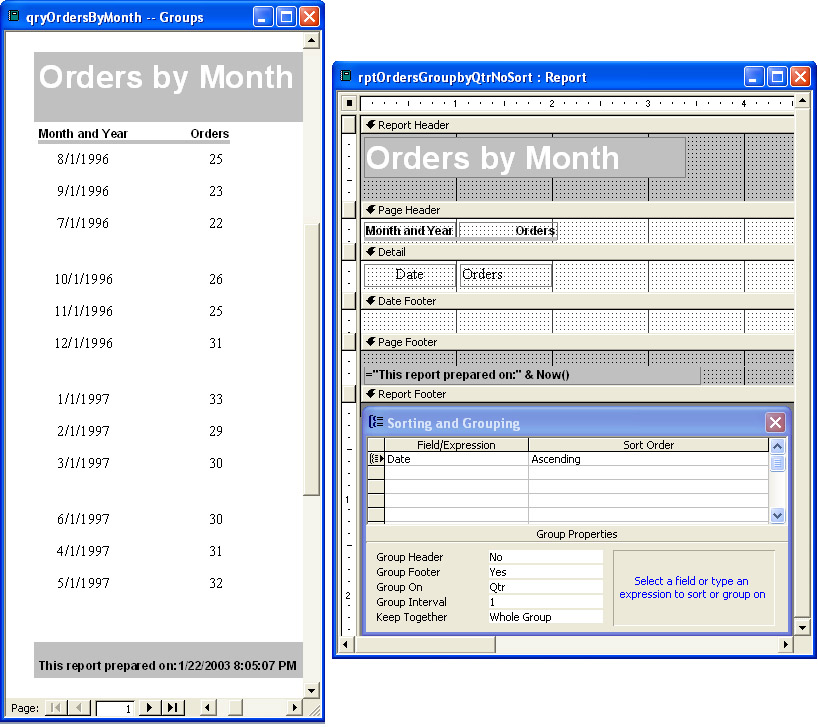
Task: Select the row selector for the Date grouping row
Action: (x=376, y=460)
